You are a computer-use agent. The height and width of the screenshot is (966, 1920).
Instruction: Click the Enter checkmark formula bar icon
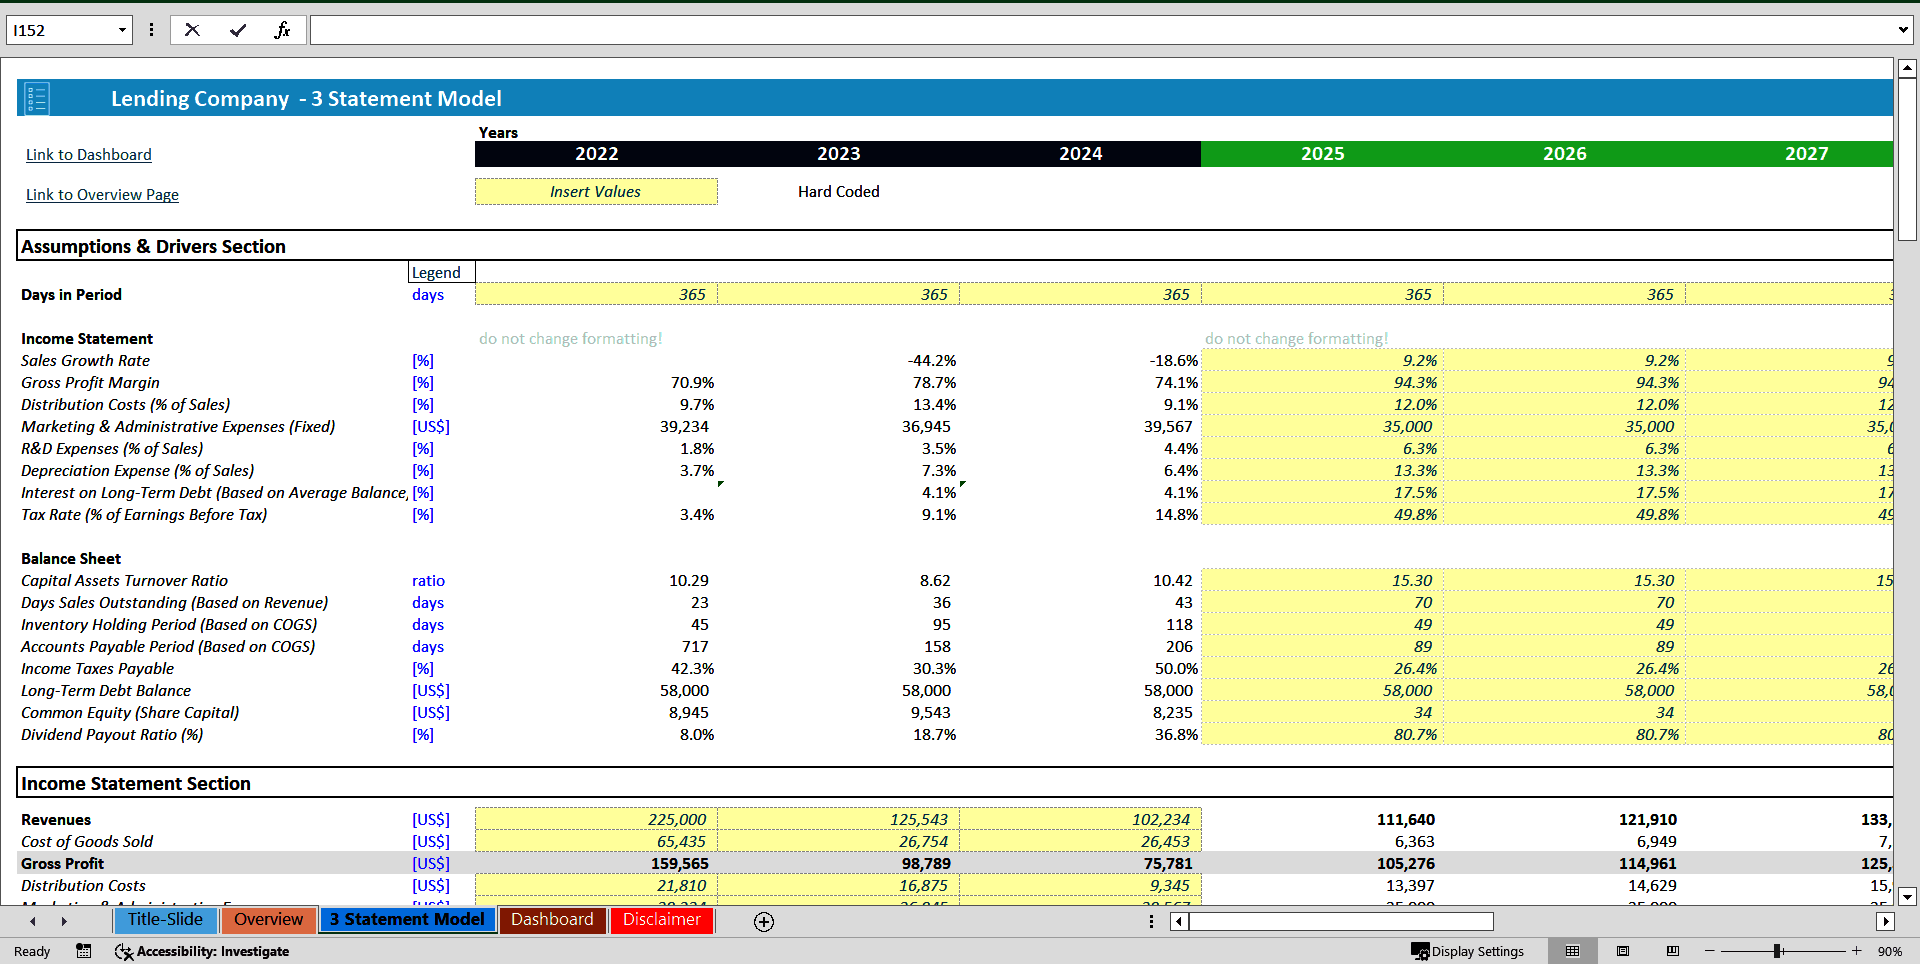coord(238,30)
